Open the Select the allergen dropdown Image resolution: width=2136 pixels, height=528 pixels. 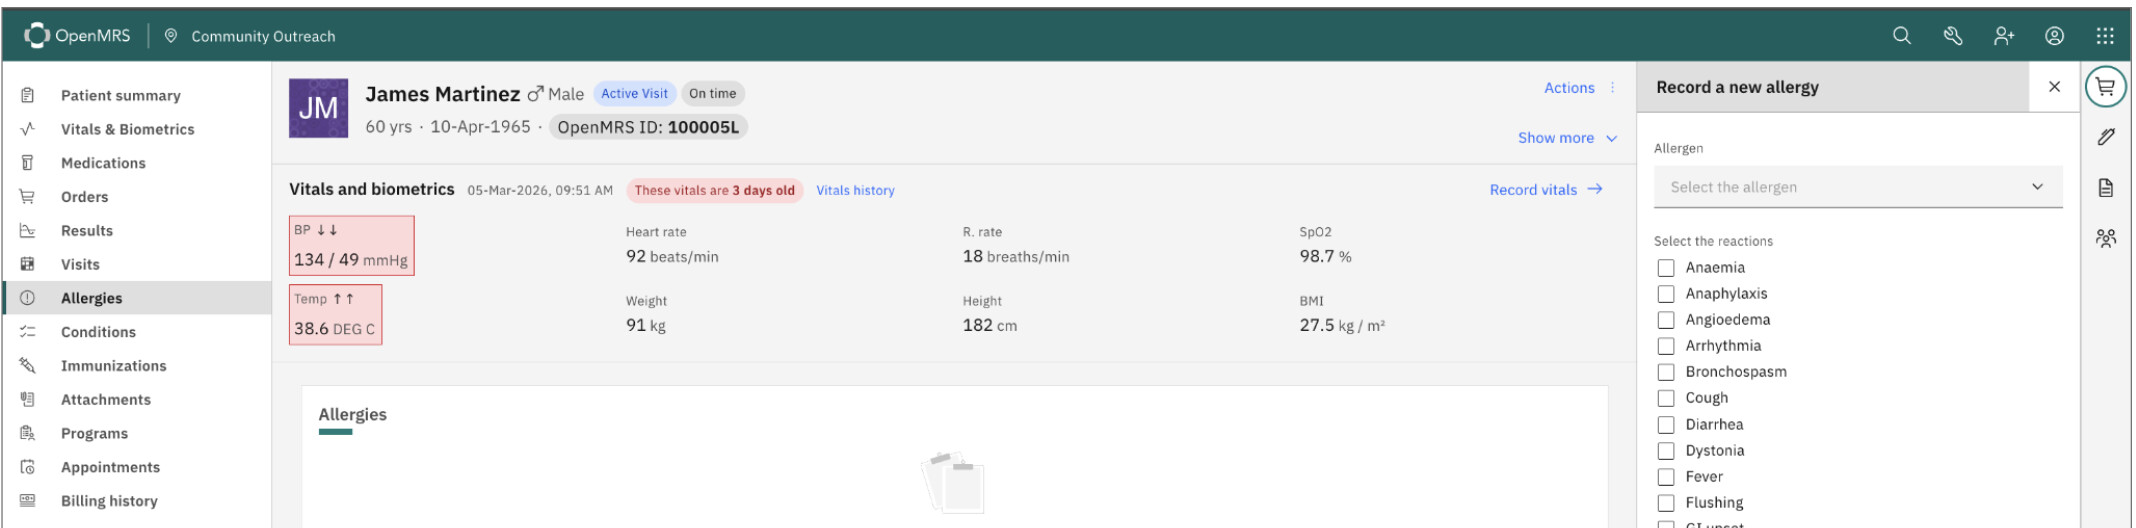(x=1857, y=187)
